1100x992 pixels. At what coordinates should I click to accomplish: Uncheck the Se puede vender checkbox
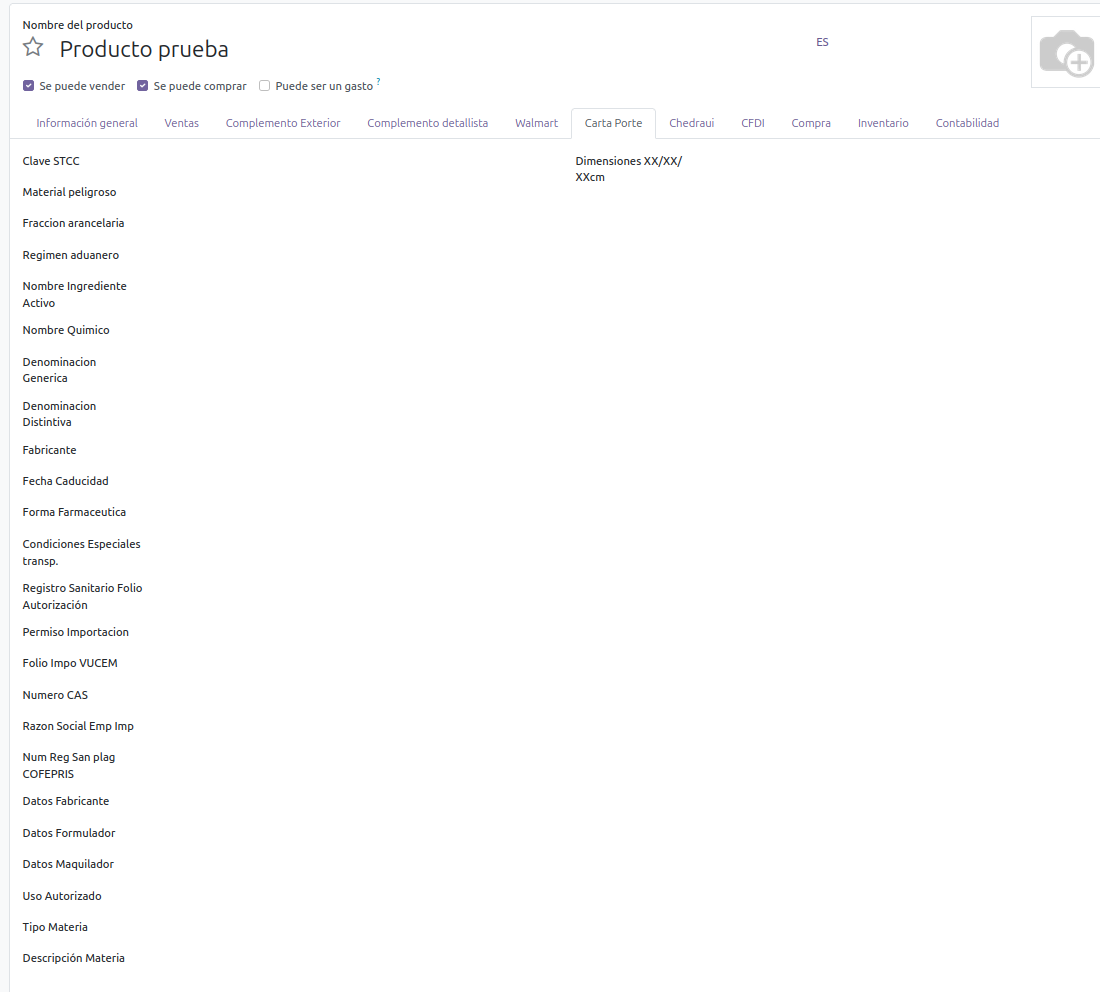tap(29, 86)
